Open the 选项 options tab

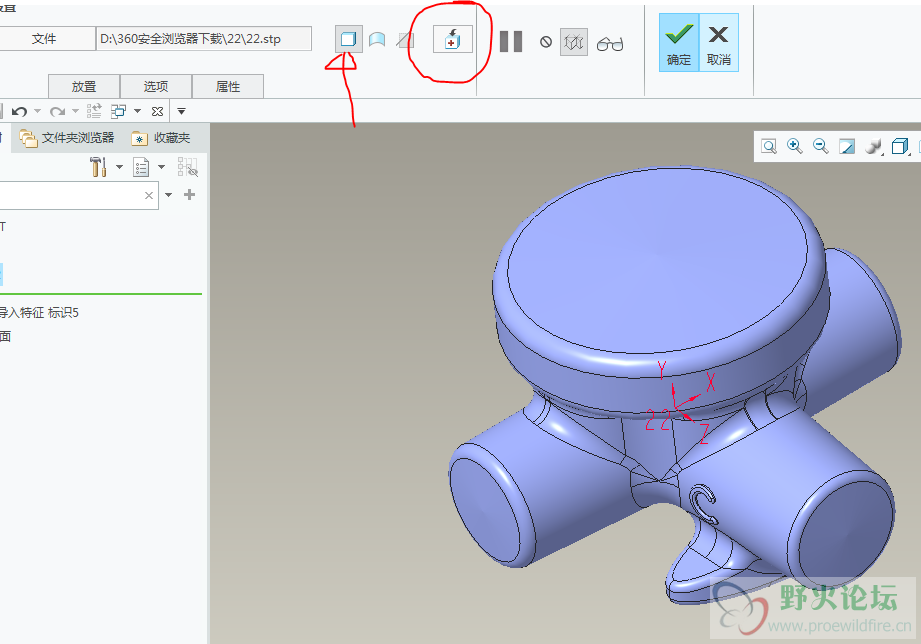pos(156,86)
